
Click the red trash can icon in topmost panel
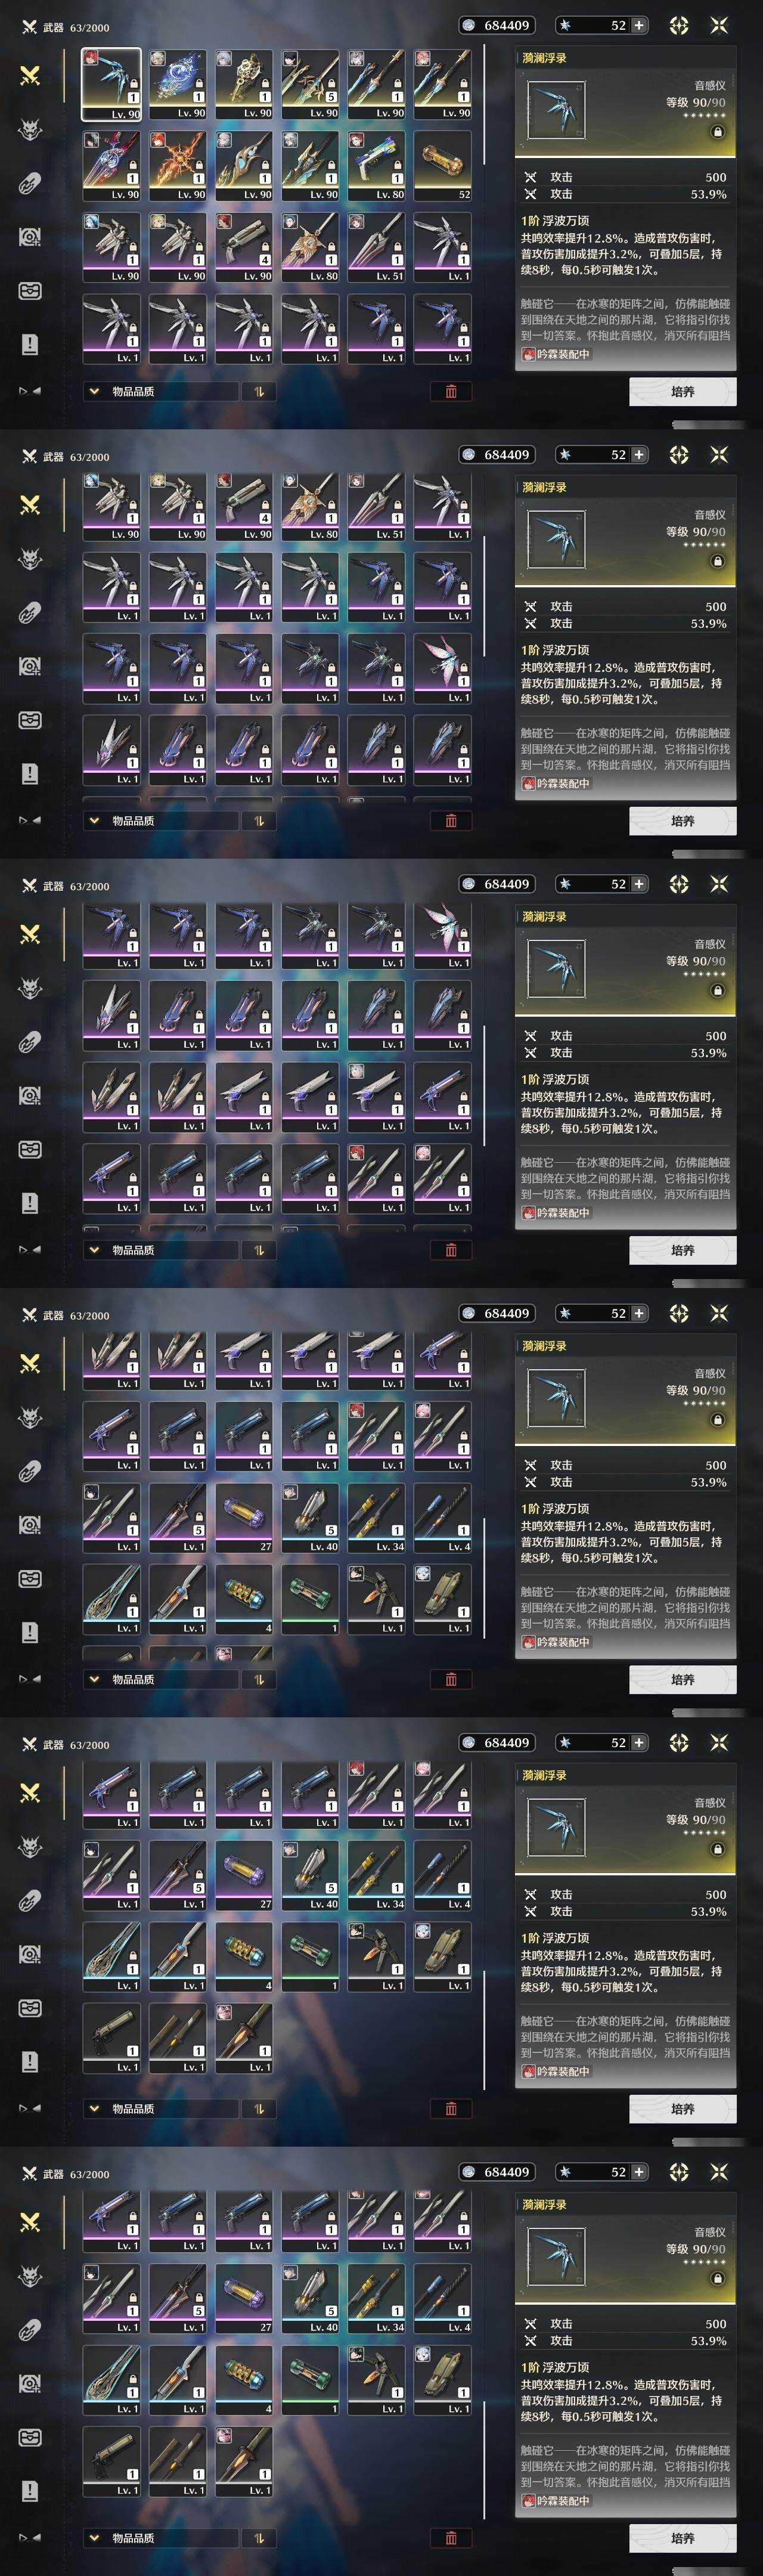tap(451, 391)
